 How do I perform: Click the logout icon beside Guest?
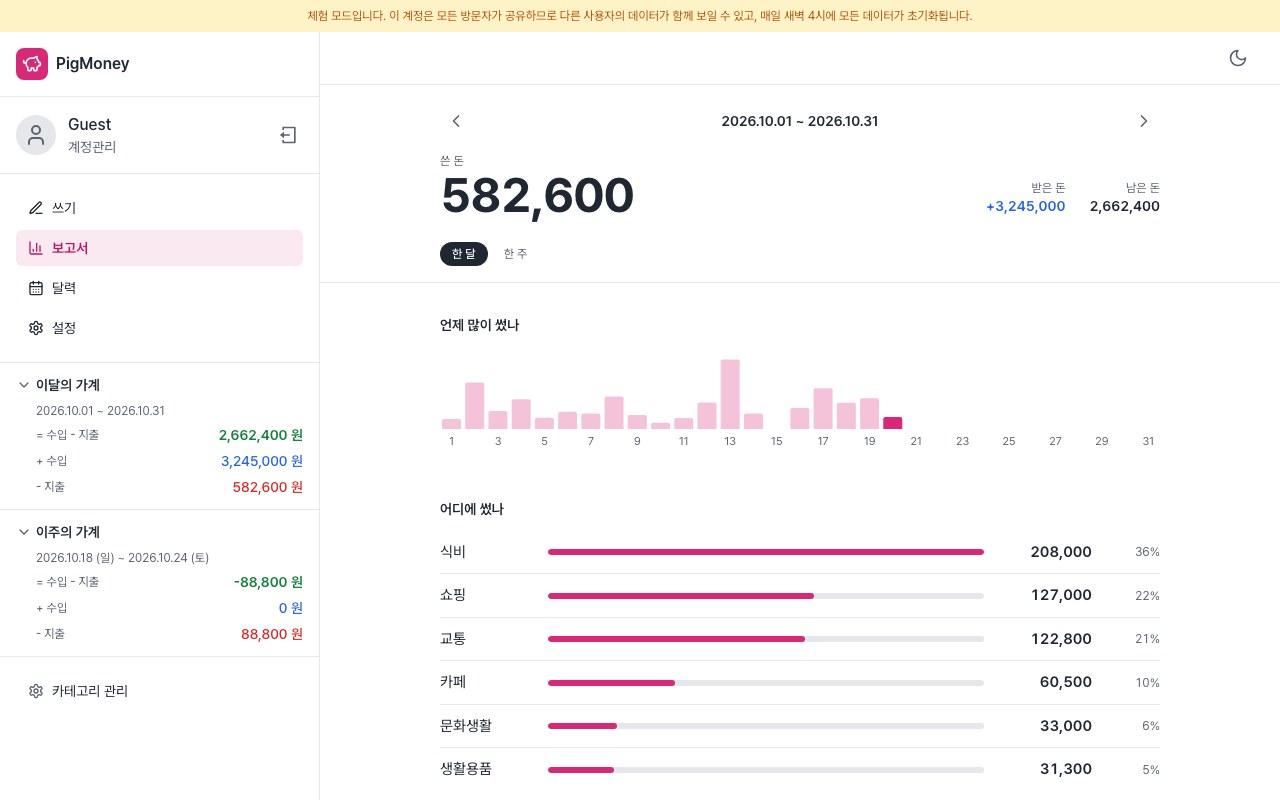pyautogui.click(x=288, y=135)
